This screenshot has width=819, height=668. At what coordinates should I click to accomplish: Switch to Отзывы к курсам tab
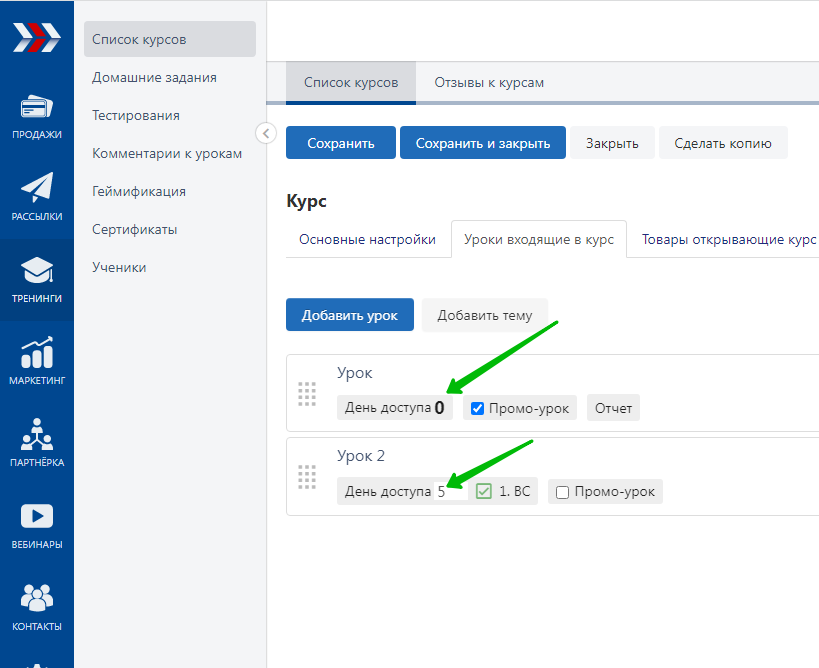tap(488, 82)
